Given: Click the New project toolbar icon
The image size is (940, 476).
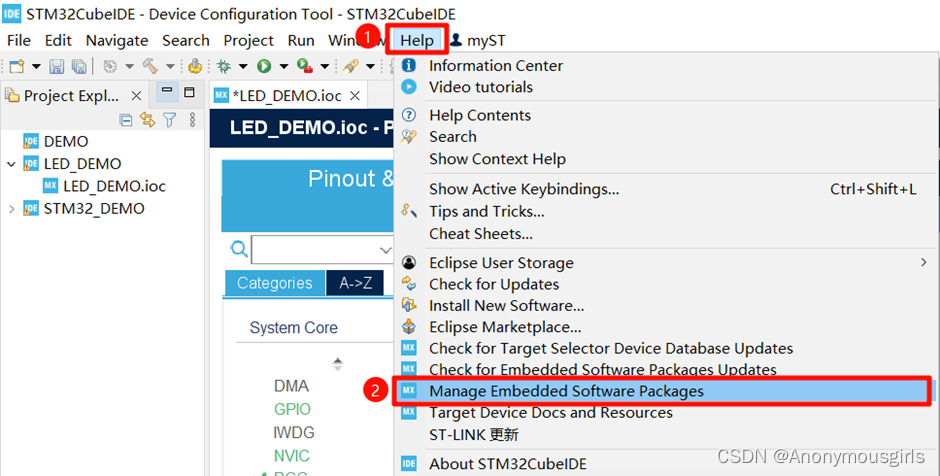Looking at the screenshot, I should (16, 66).
